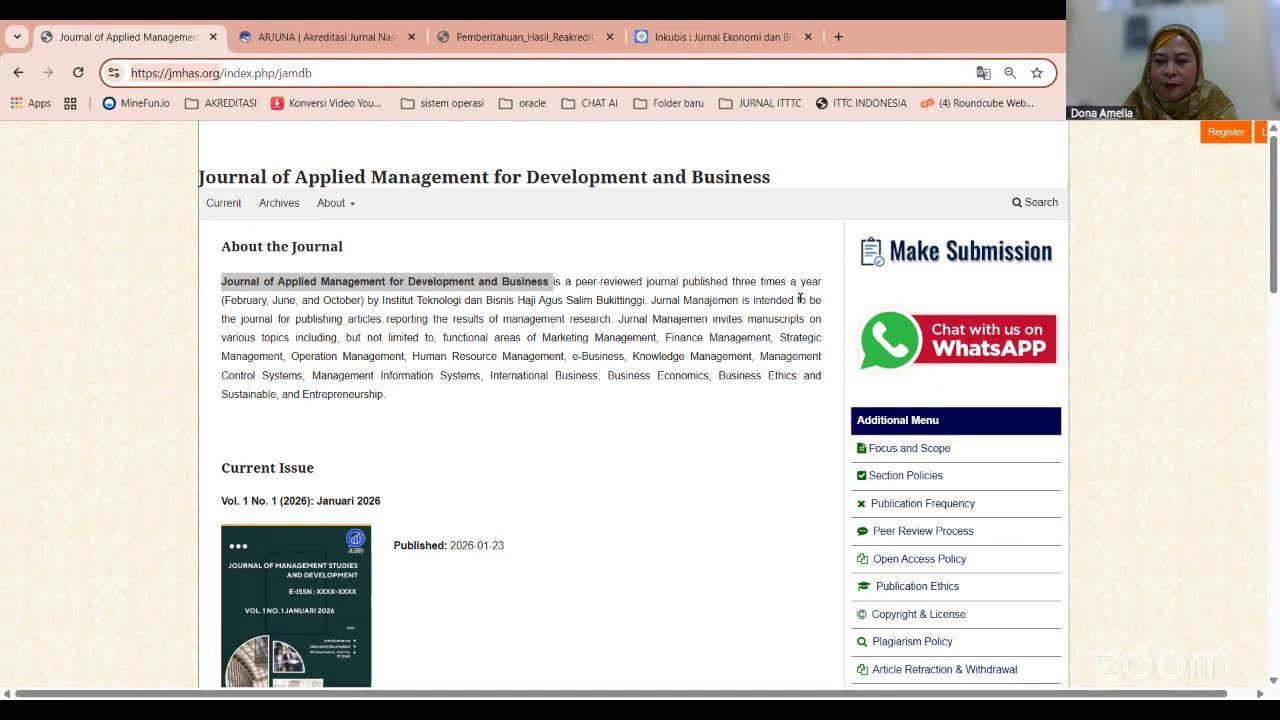Viewport: 1280px width, 720px height.
Task: Open the Vol. 1 No. 1 (2026) issue link
Action: 300,501
